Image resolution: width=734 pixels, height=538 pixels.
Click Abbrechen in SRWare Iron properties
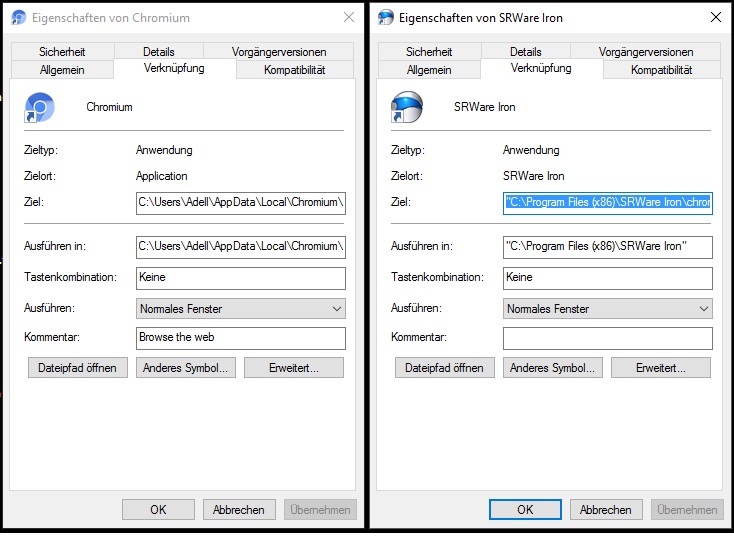pos(606,509)
